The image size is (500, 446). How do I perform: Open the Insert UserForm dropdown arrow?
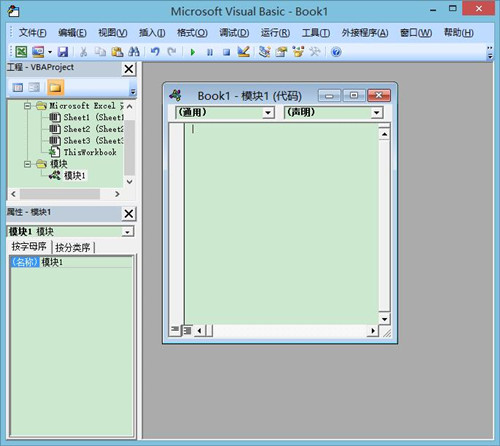50,52
